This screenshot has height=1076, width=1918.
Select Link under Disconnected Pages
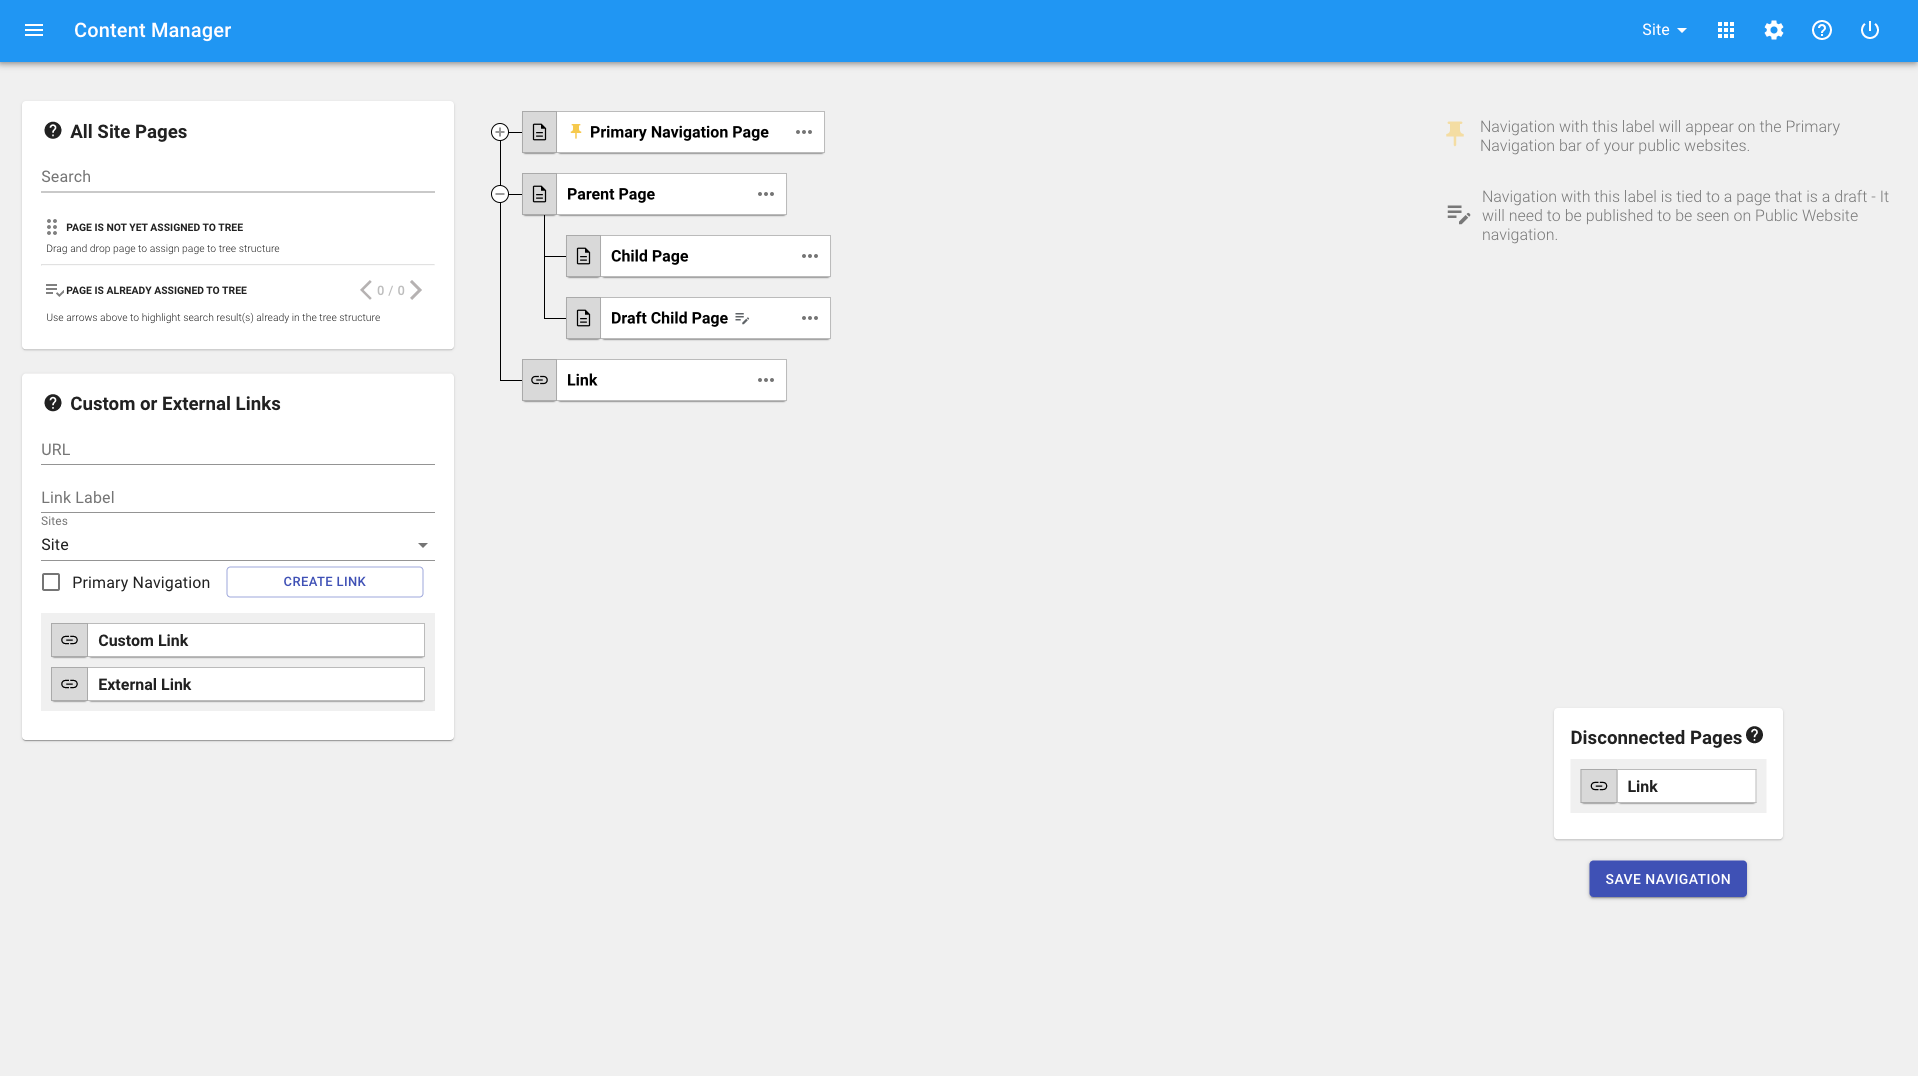(x=1668, y=786)
